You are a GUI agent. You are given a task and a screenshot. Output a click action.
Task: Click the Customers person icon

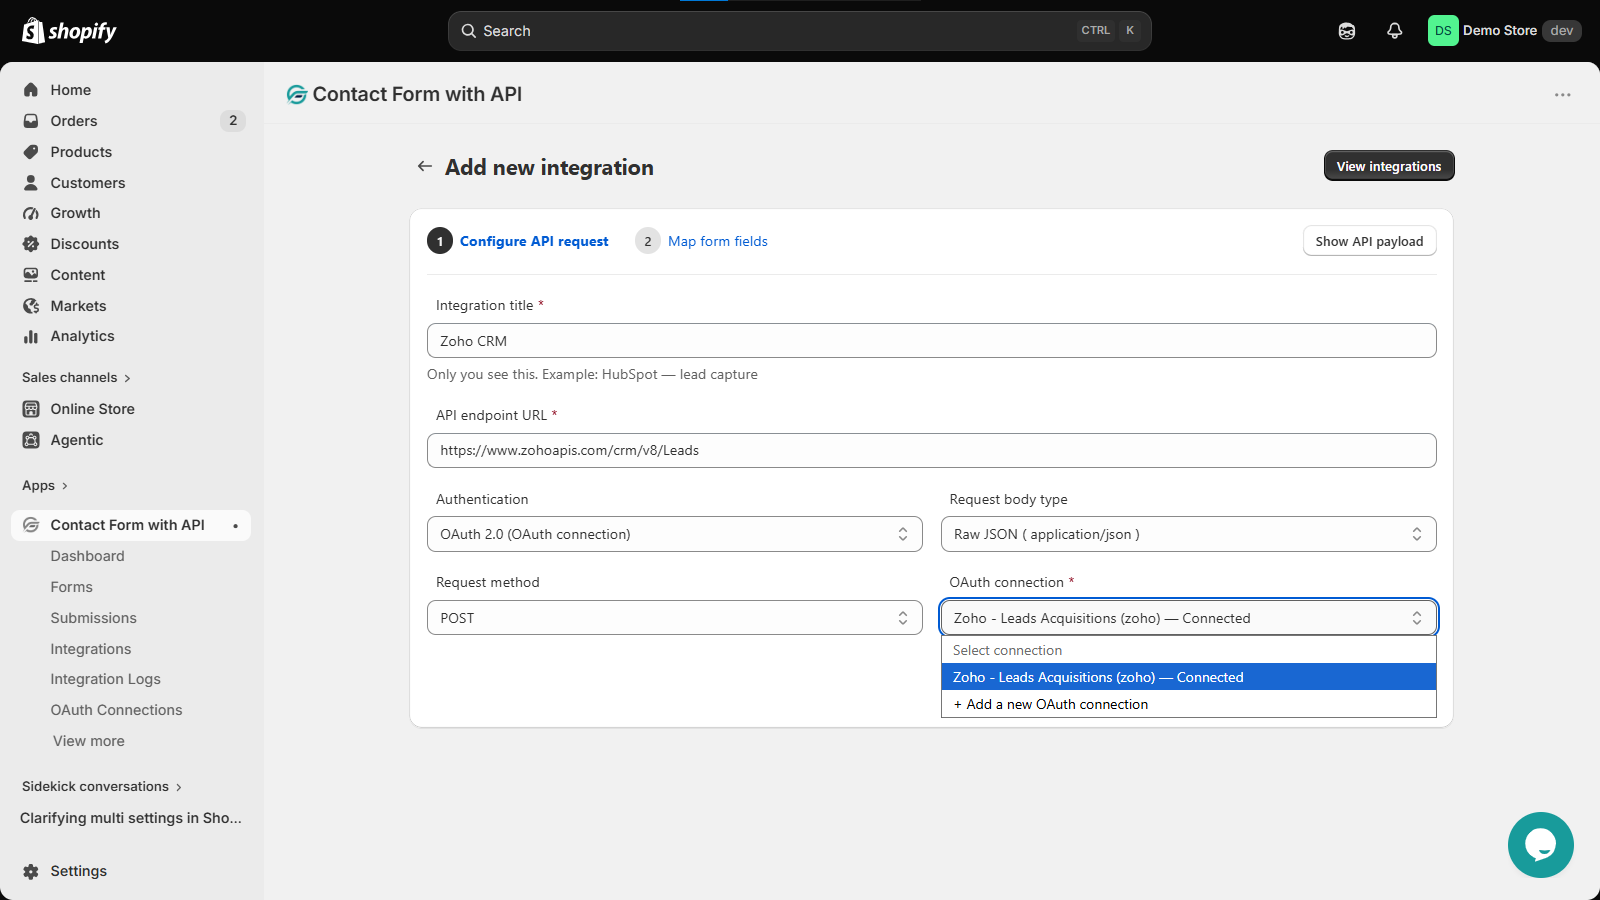pyautogui.click(x=31, y=183)
